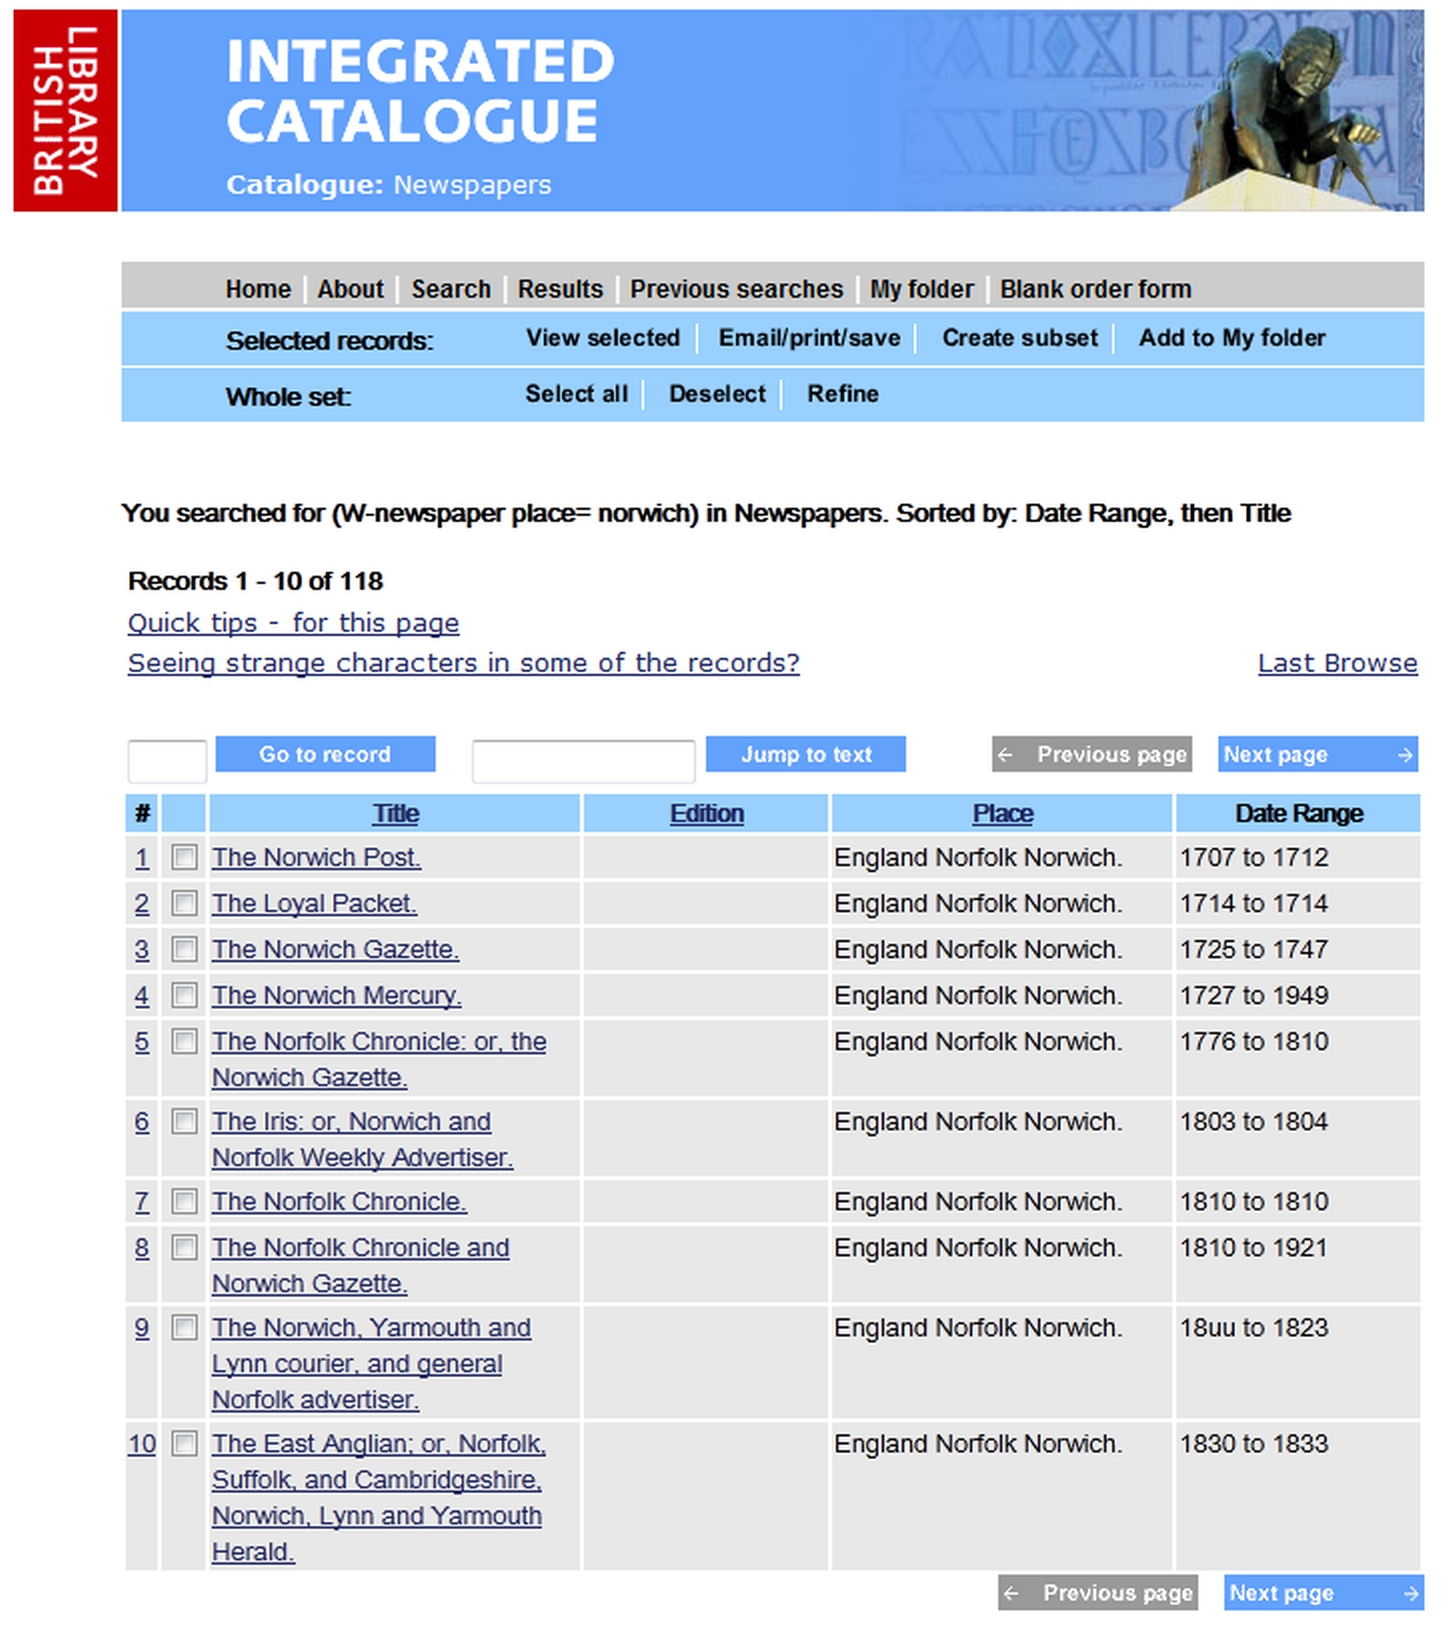This screenshot has width=1448, height=1628.
Task: Tick checkbox for The Norwich Mercury
Action: coord(184,995)
